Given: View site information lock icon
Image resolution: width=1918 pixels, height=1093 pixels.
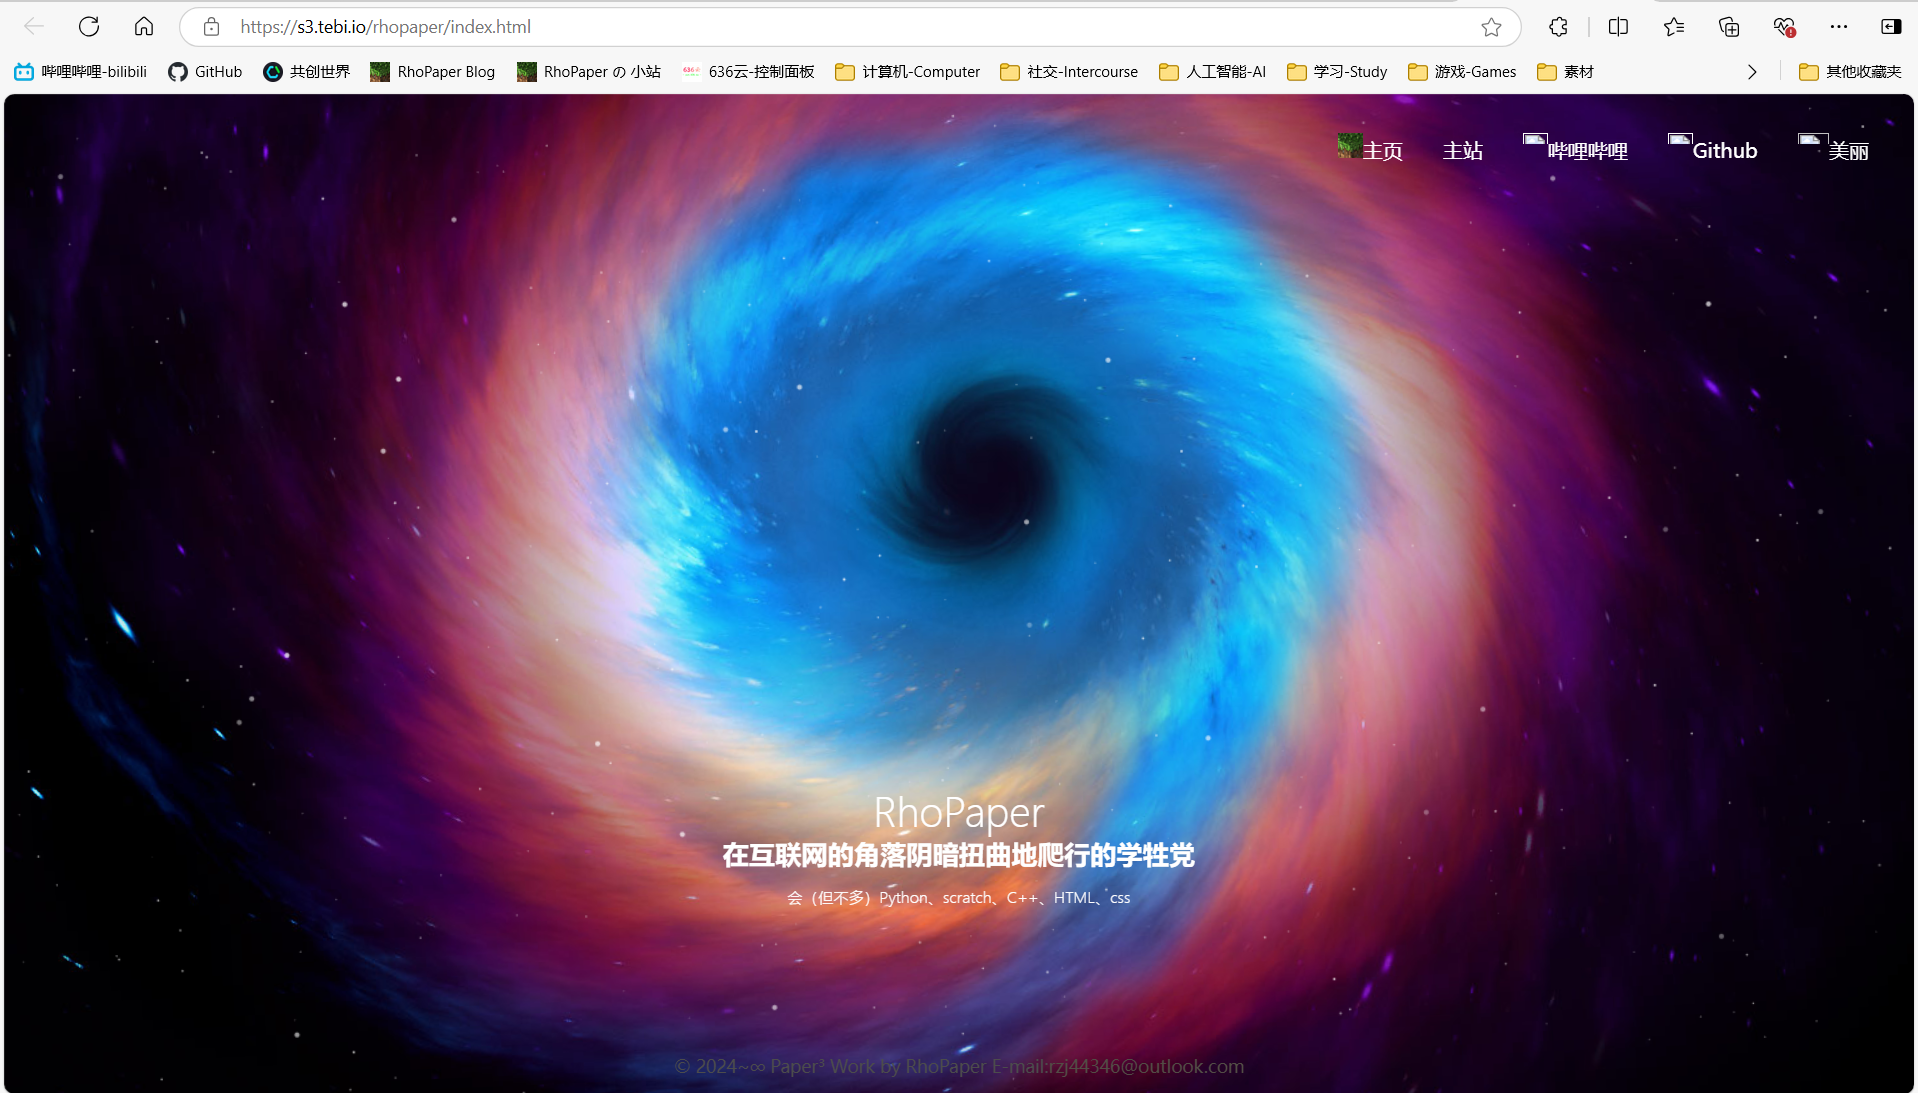Looking at the screenshot, I should tap(211, 27).
